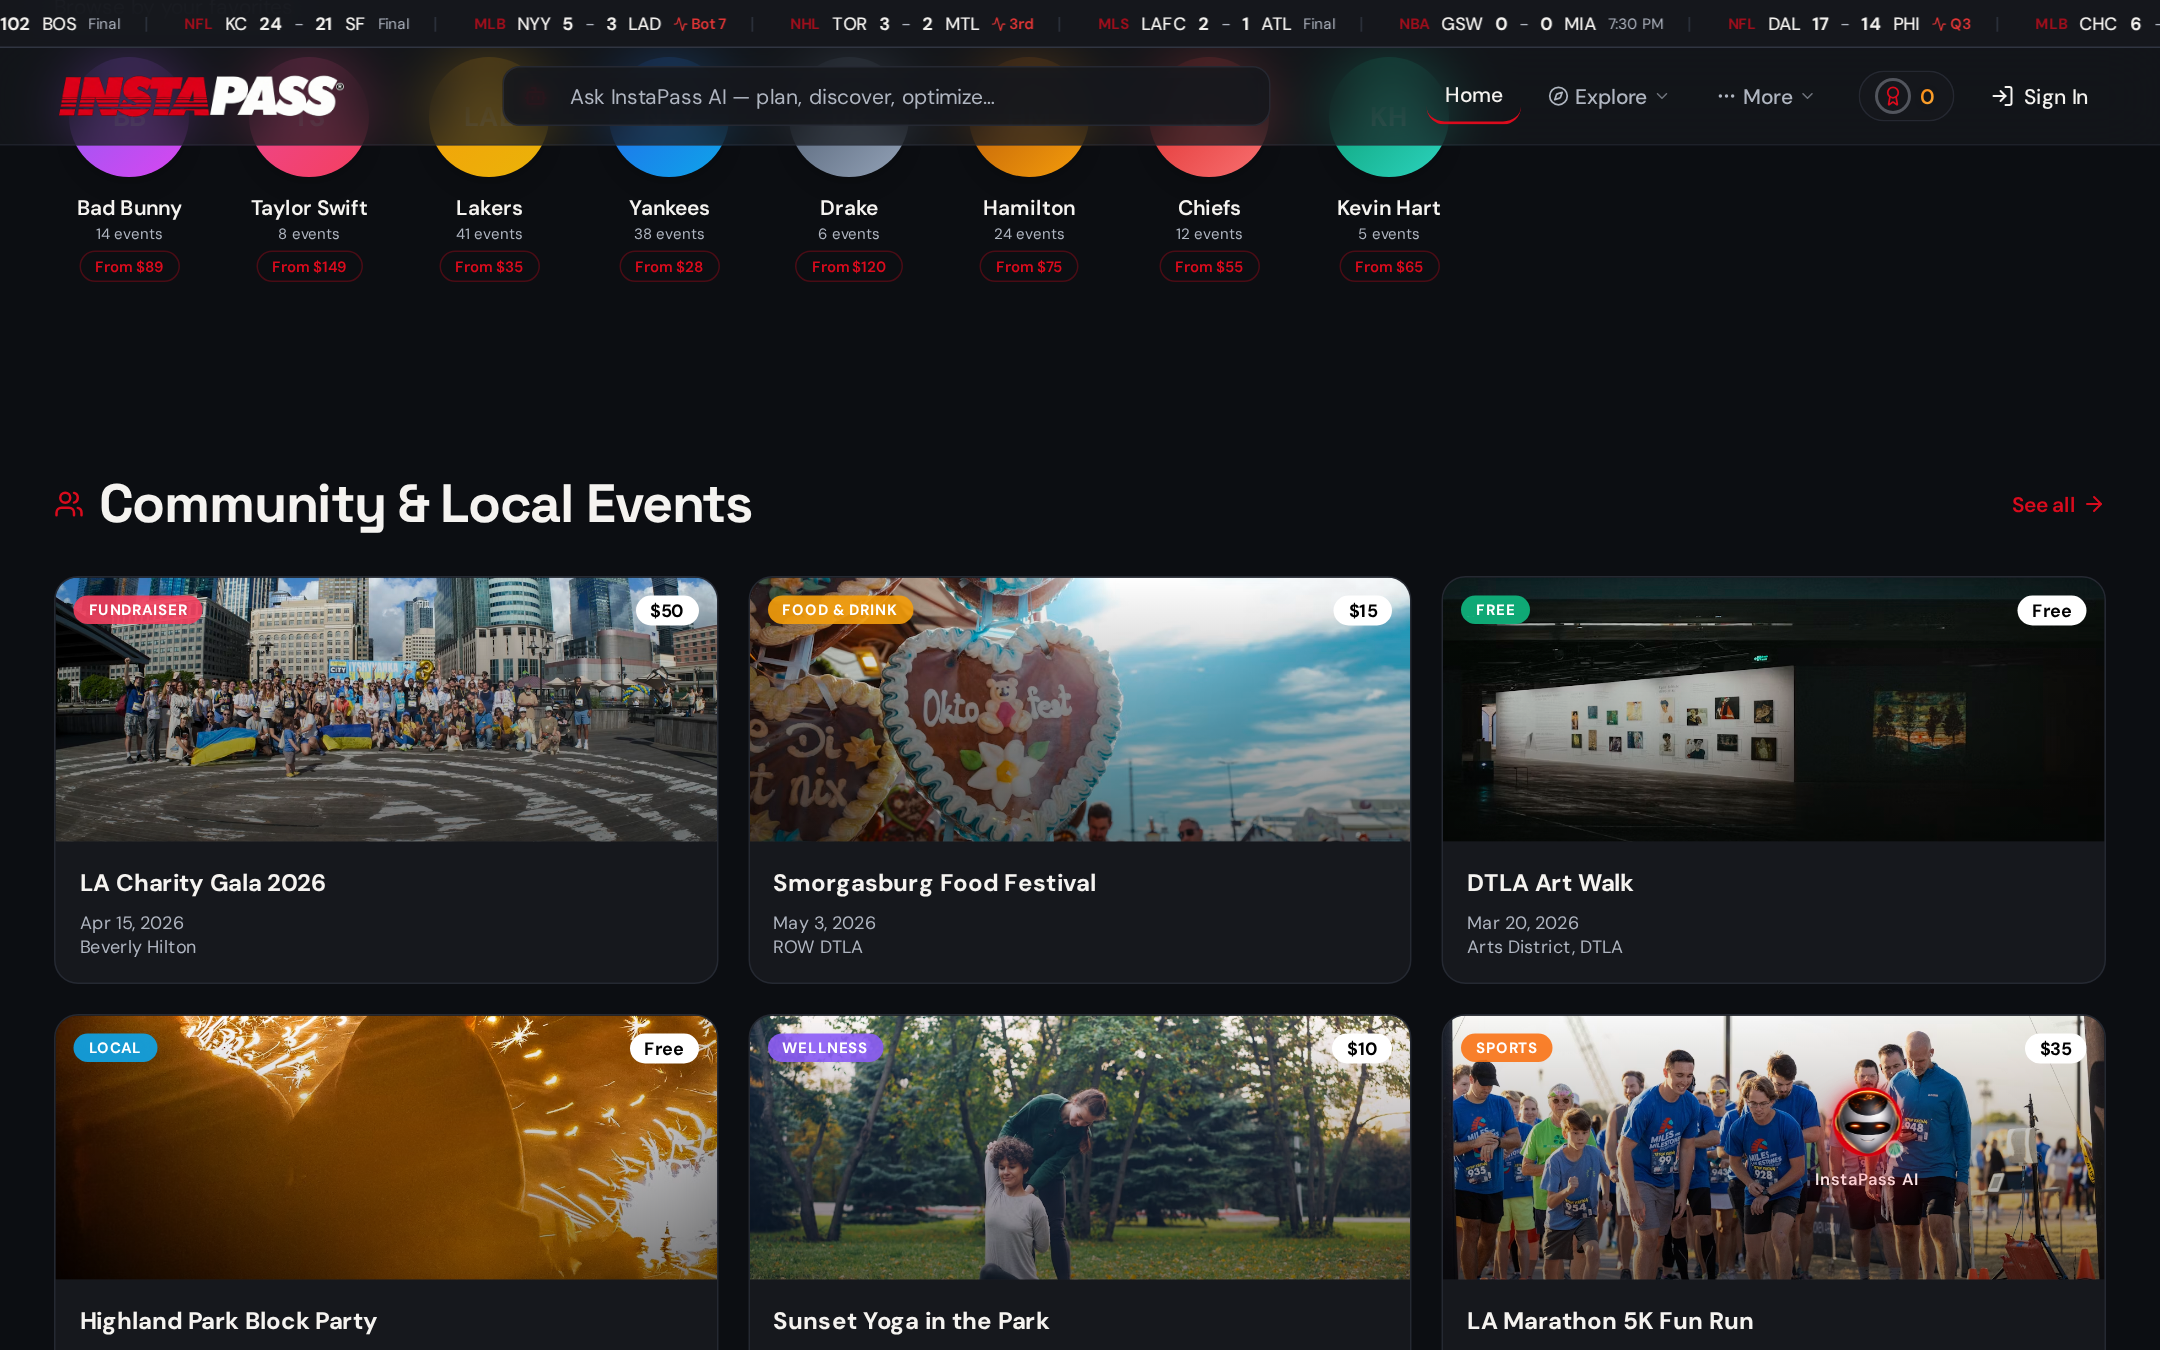Open the More menu
Viewport: 2160px width, 1350px height.
point(1766,96)
